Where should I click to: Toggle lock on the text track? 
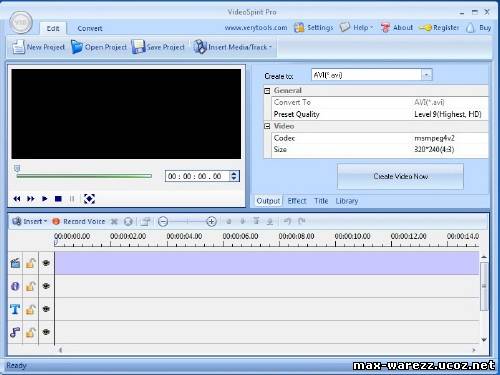coord(31,309)
